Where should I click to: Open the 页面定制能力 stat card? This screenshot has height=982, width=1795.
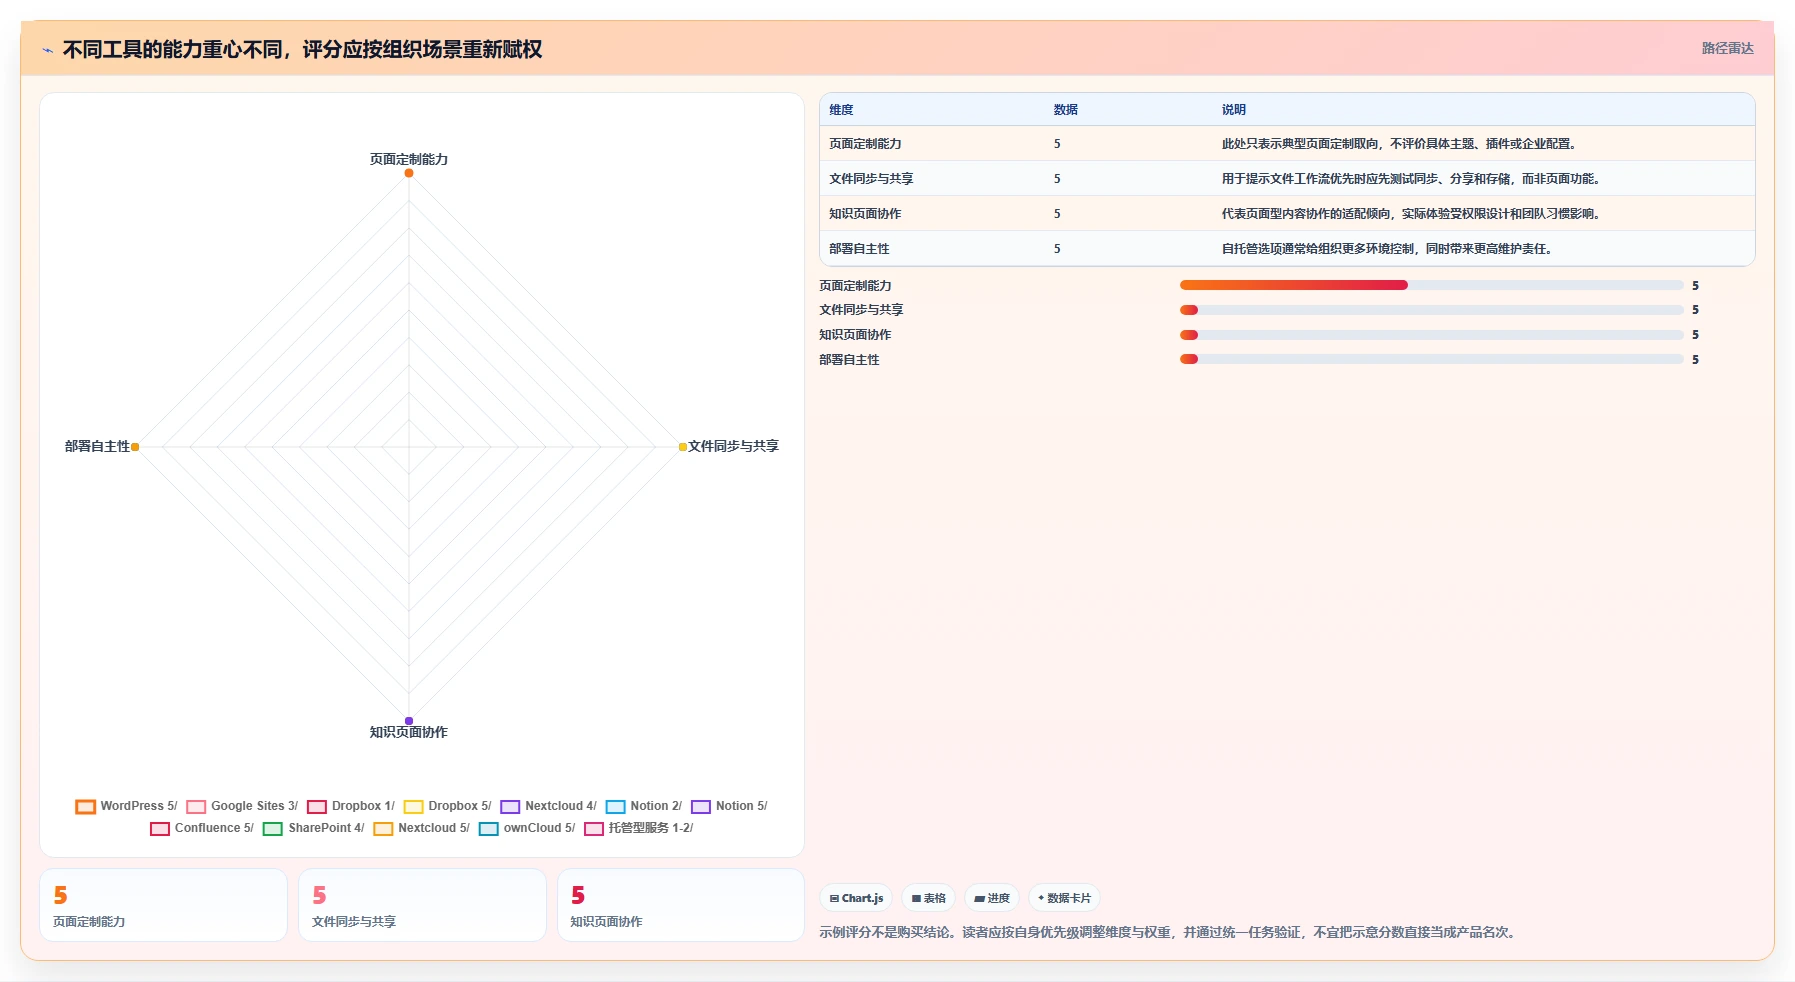coord(163,905)
